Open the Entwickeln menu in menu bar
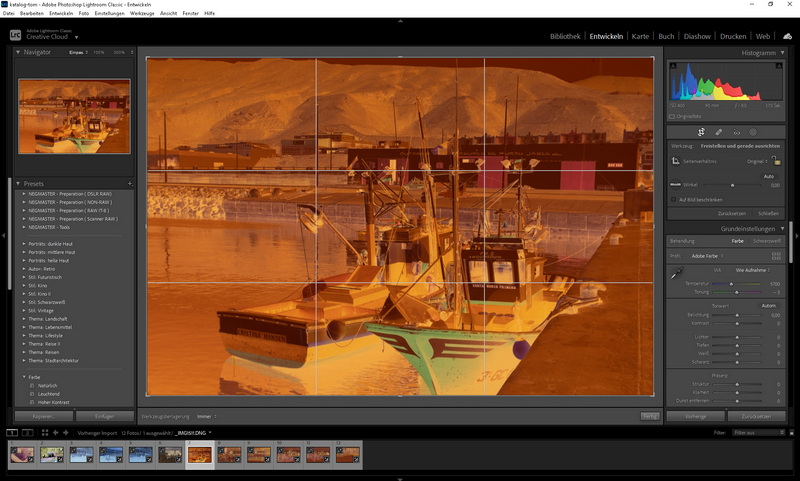The height and width of the screenshot is (481, 800). (x=61, y=13)
